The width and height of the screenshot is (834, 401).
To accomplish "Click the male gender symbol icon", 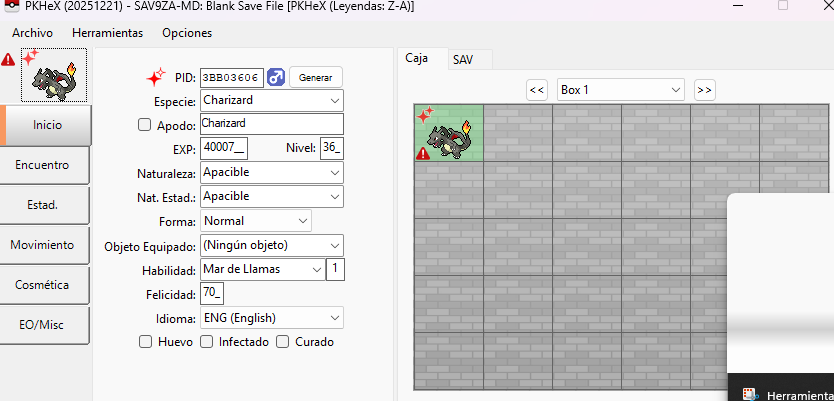I will click(x=275, y=77).
